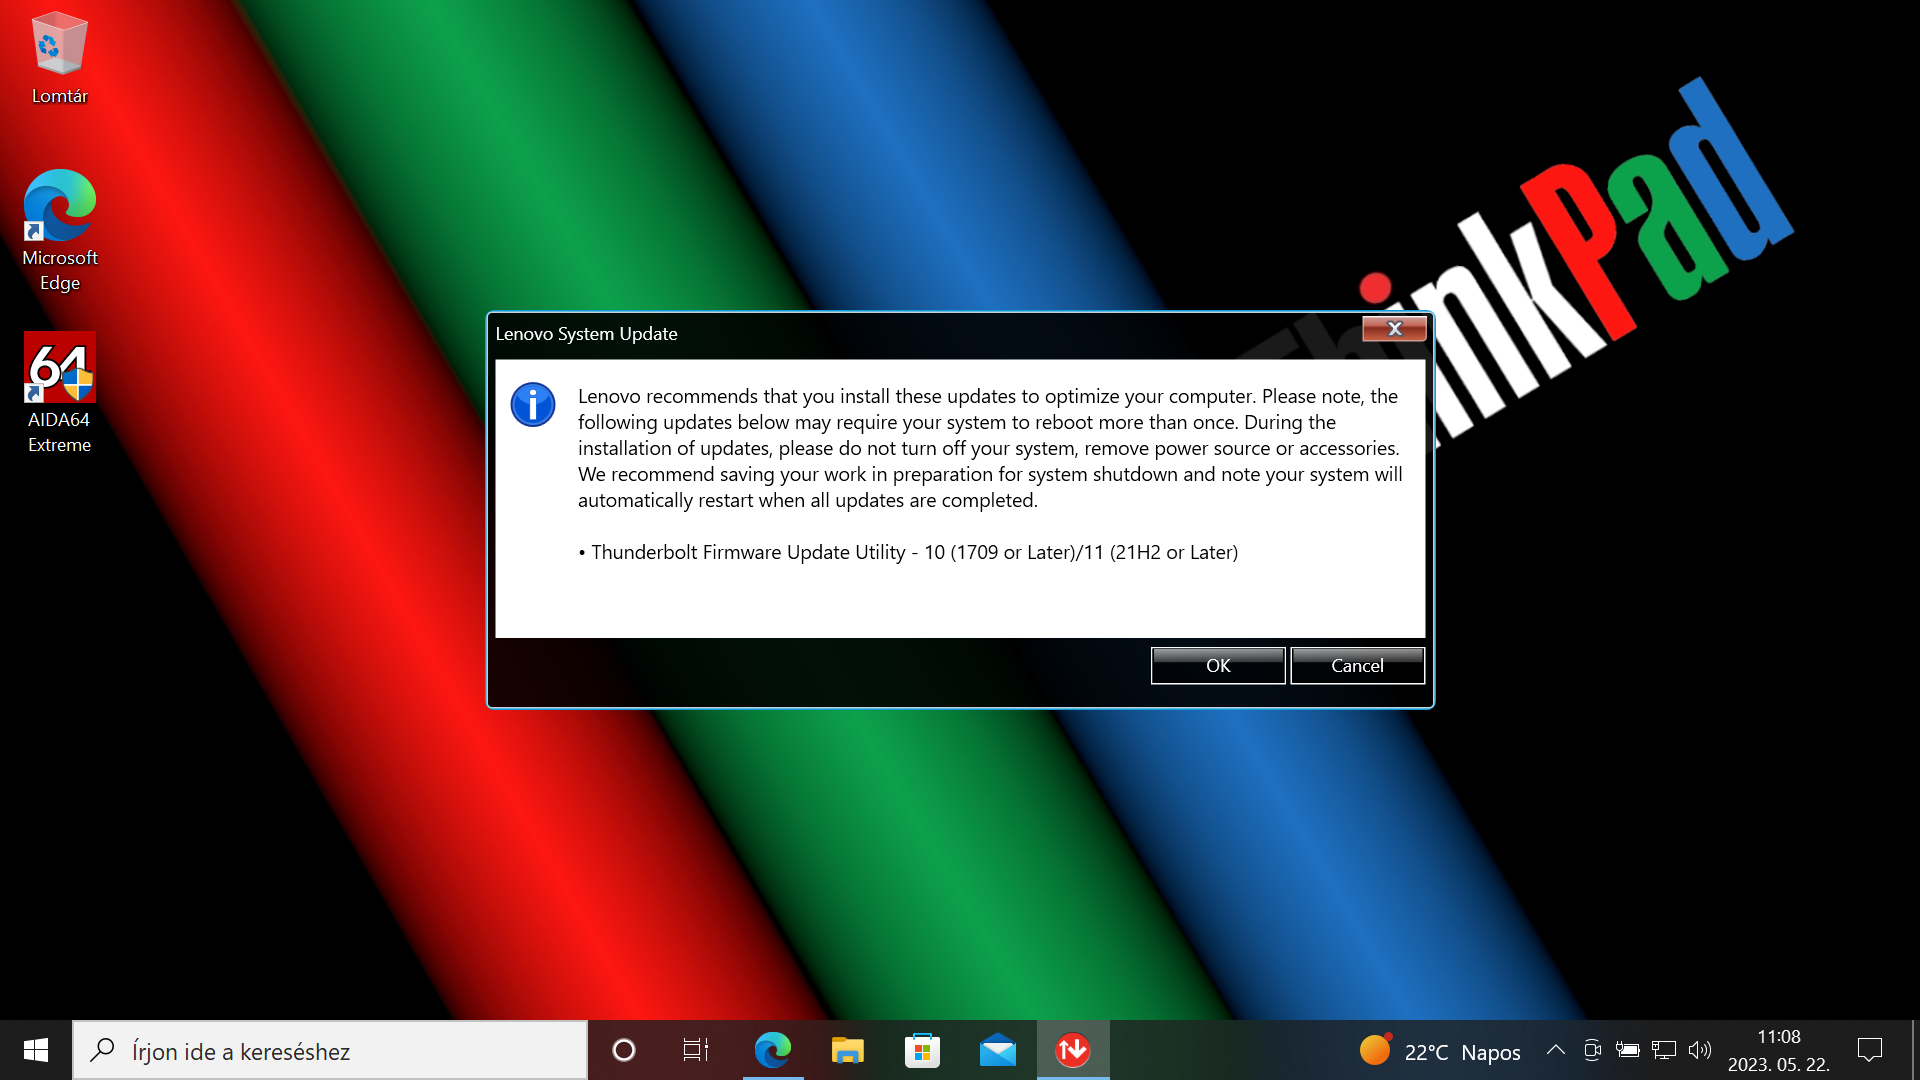Open the notification center icon
The height and width of the screenshot is (1080, 1920).
point(1870,1050)
